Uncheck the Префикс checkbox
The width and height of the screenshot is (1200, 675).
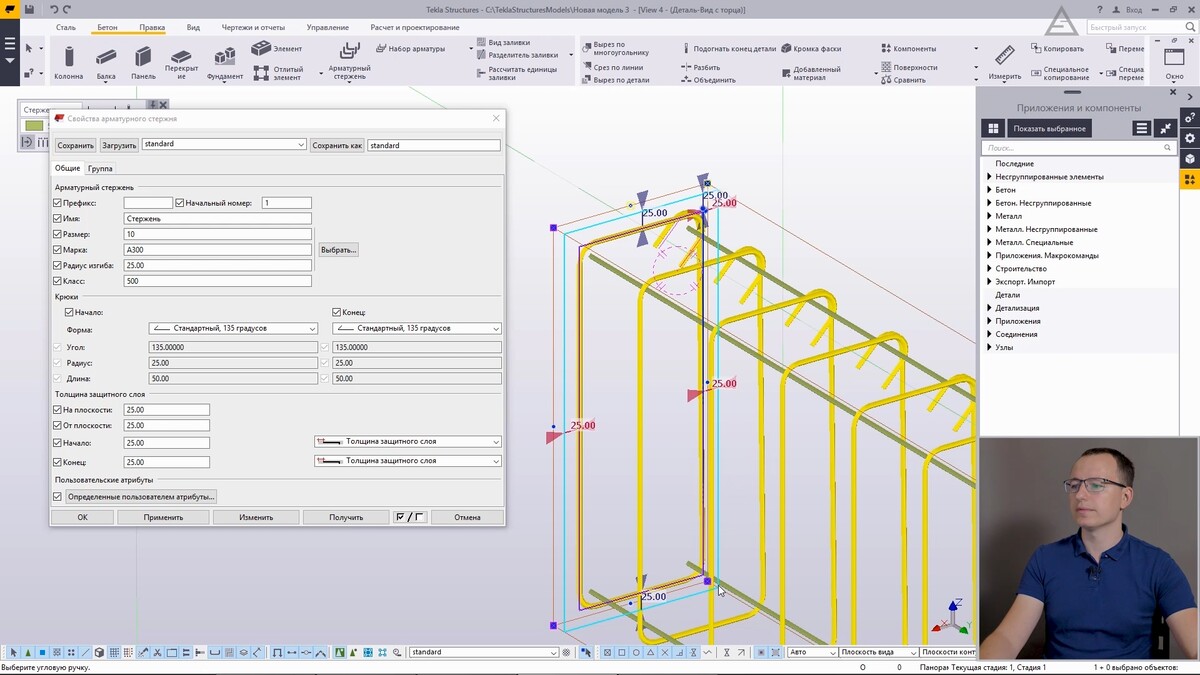pos(57,203)
